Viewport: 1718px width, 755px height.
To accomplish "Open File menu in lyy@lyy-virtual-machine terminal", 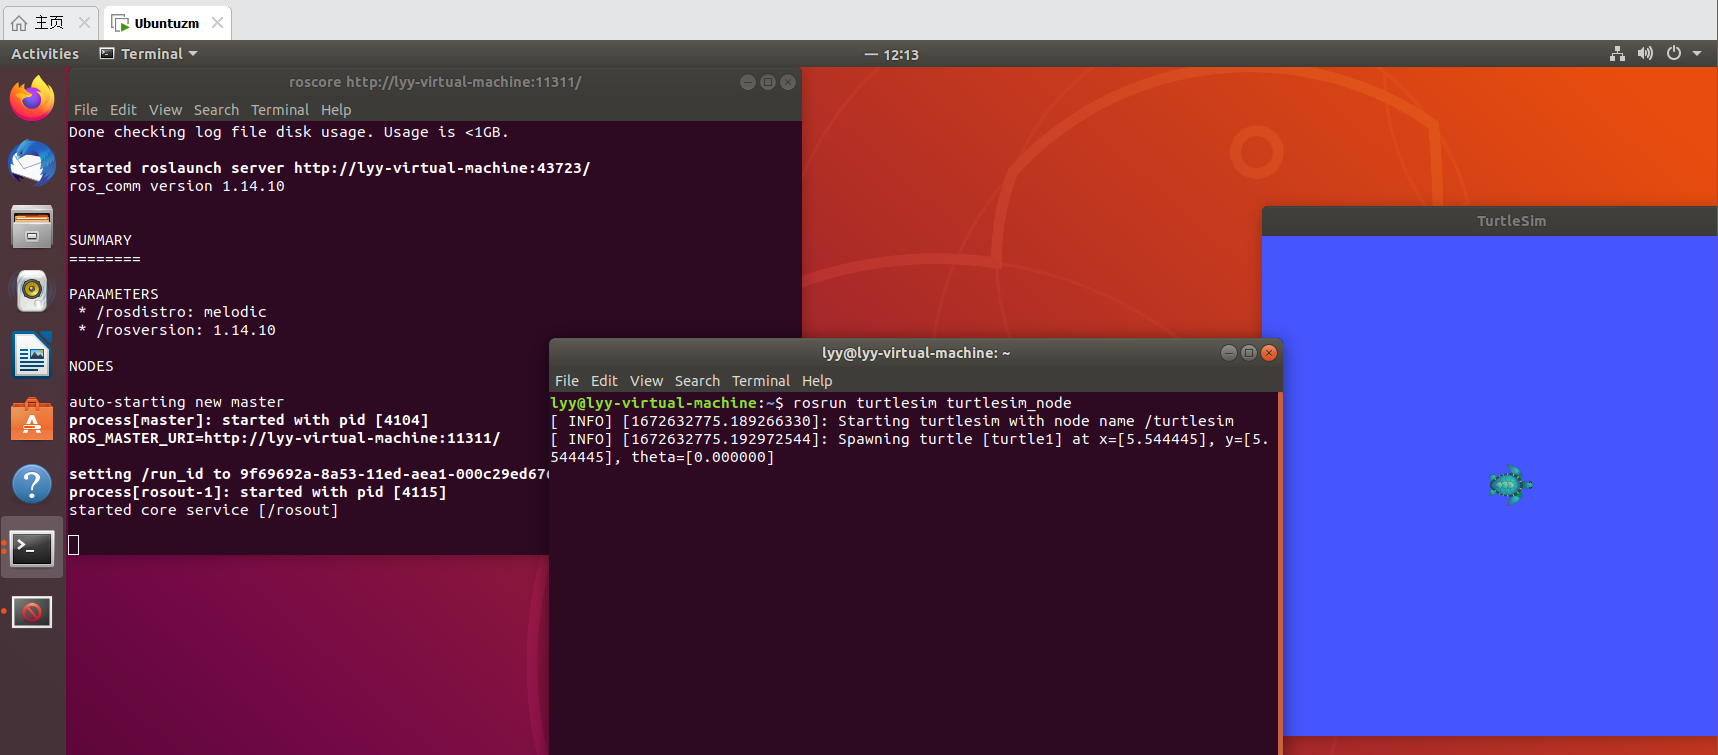I will point(567,381).
